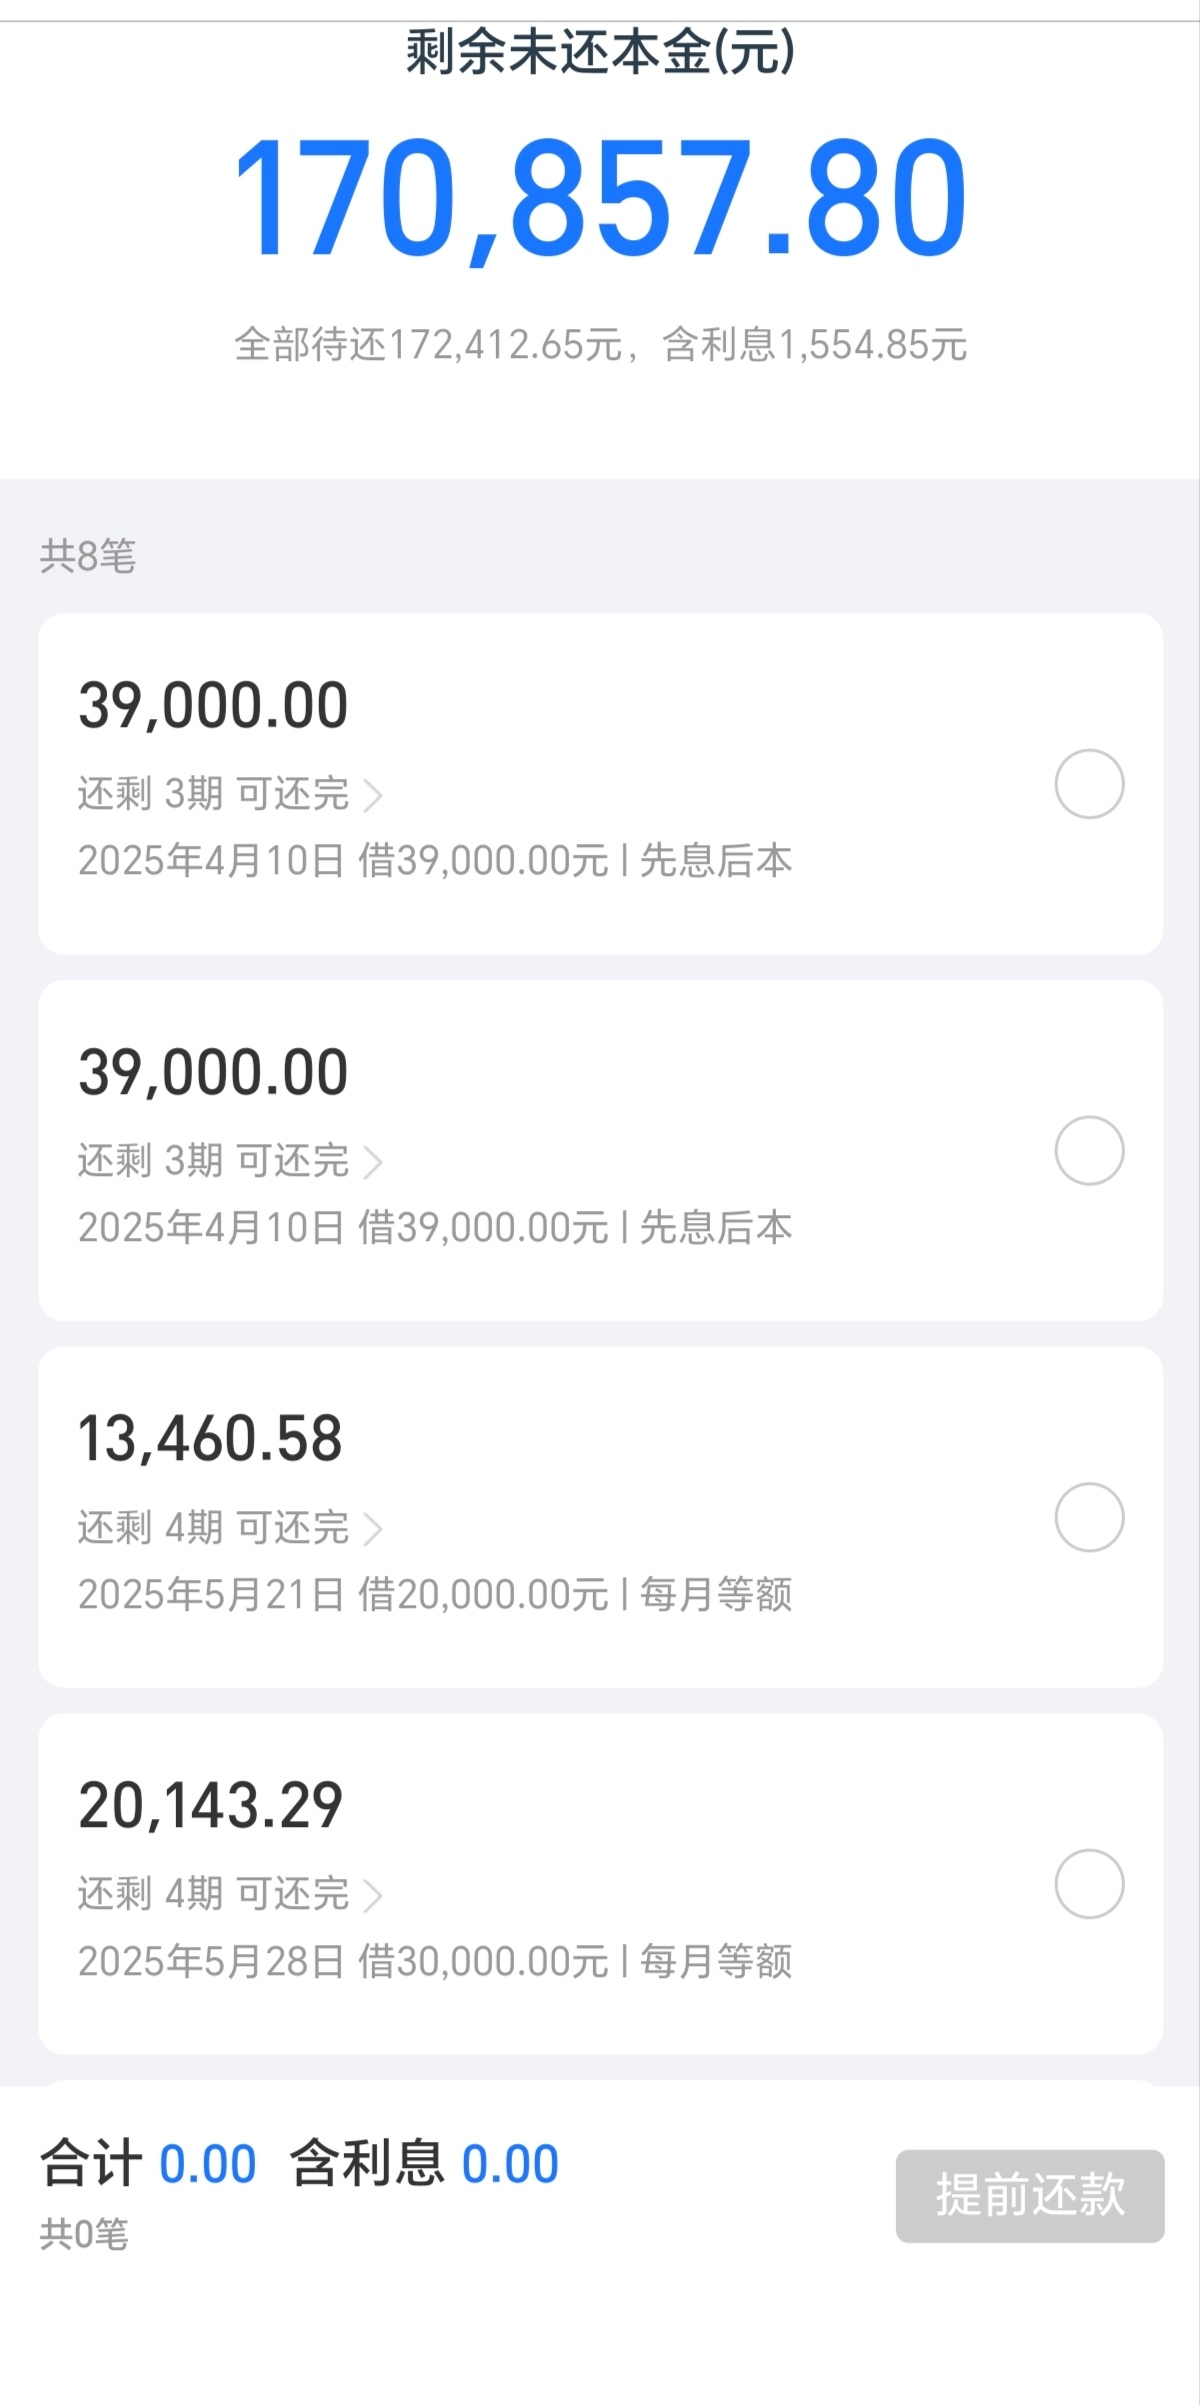Select the second 39,000.00 loan radio button

click(x=1089, y=1151)
